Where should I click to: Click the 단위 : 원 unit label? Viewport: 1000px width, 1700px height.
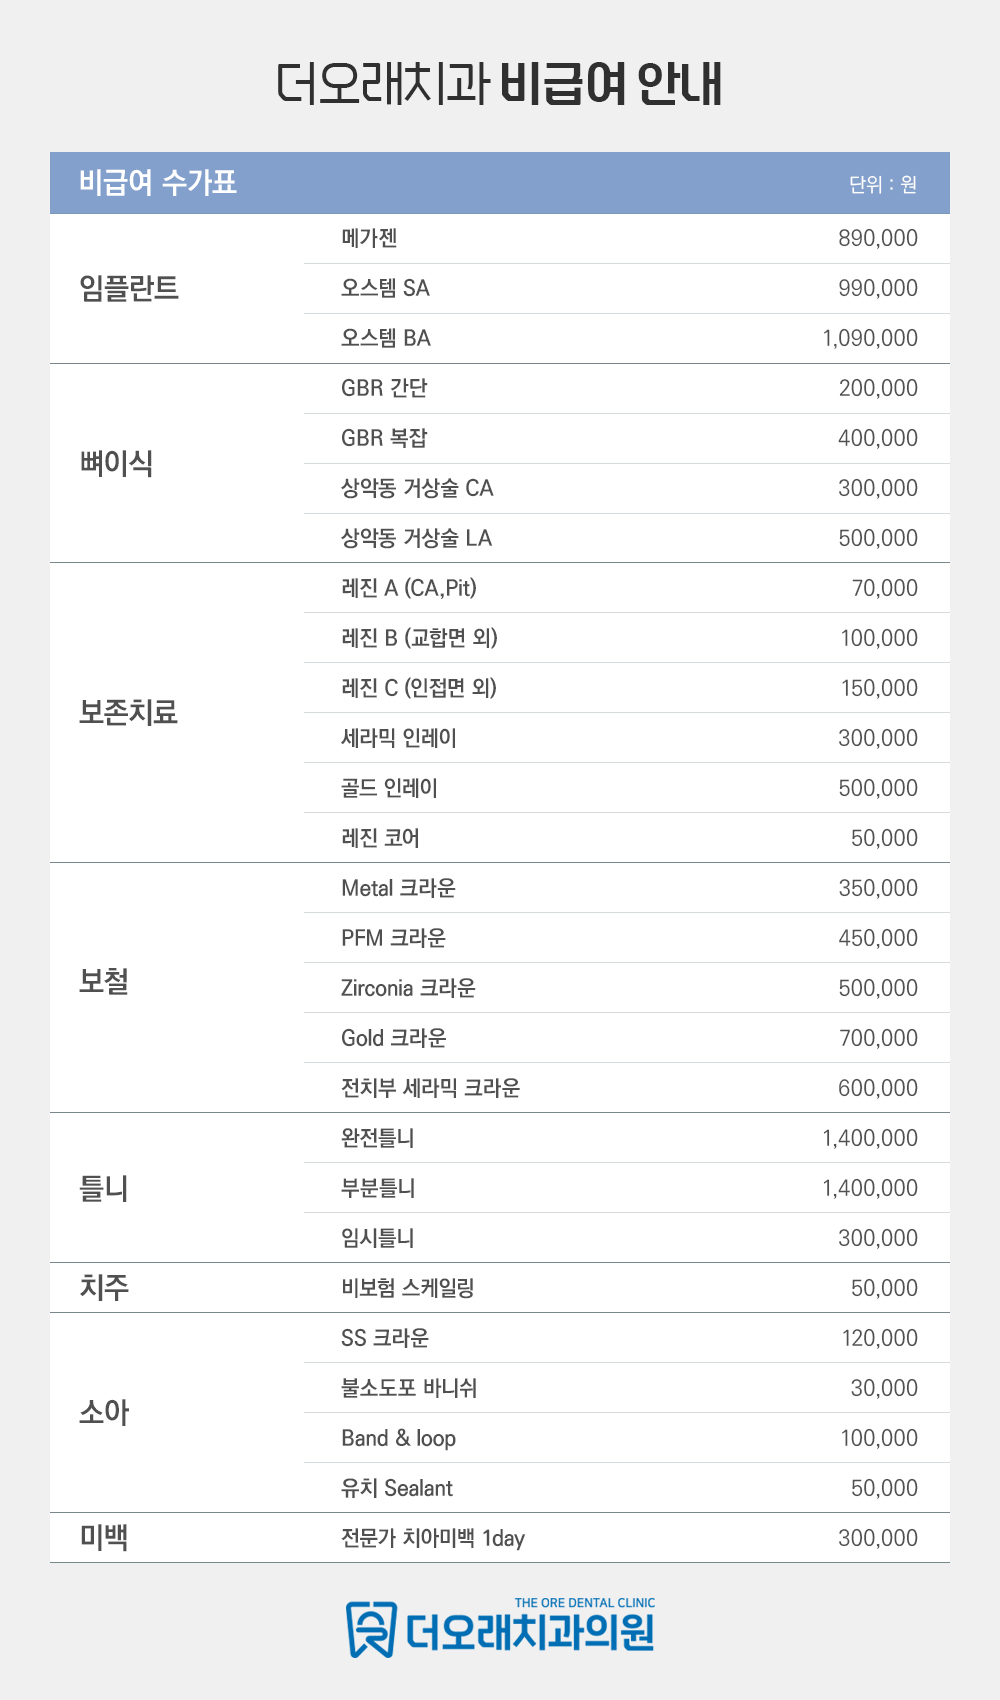point(882,184)
